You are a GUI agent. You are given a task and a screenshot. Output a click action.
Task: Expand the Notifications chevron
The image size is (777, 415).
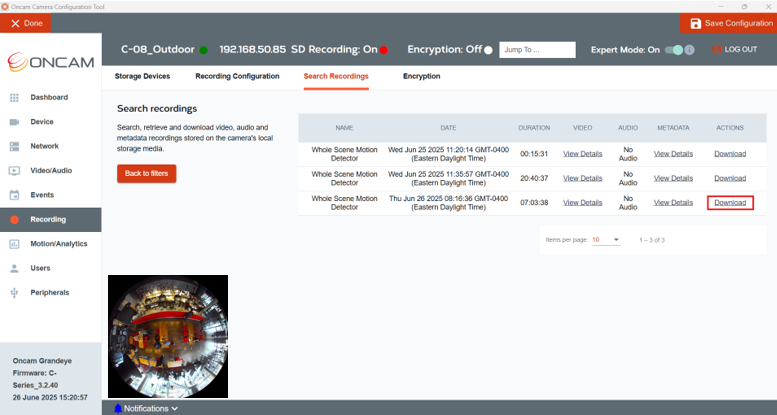[174, 409]
